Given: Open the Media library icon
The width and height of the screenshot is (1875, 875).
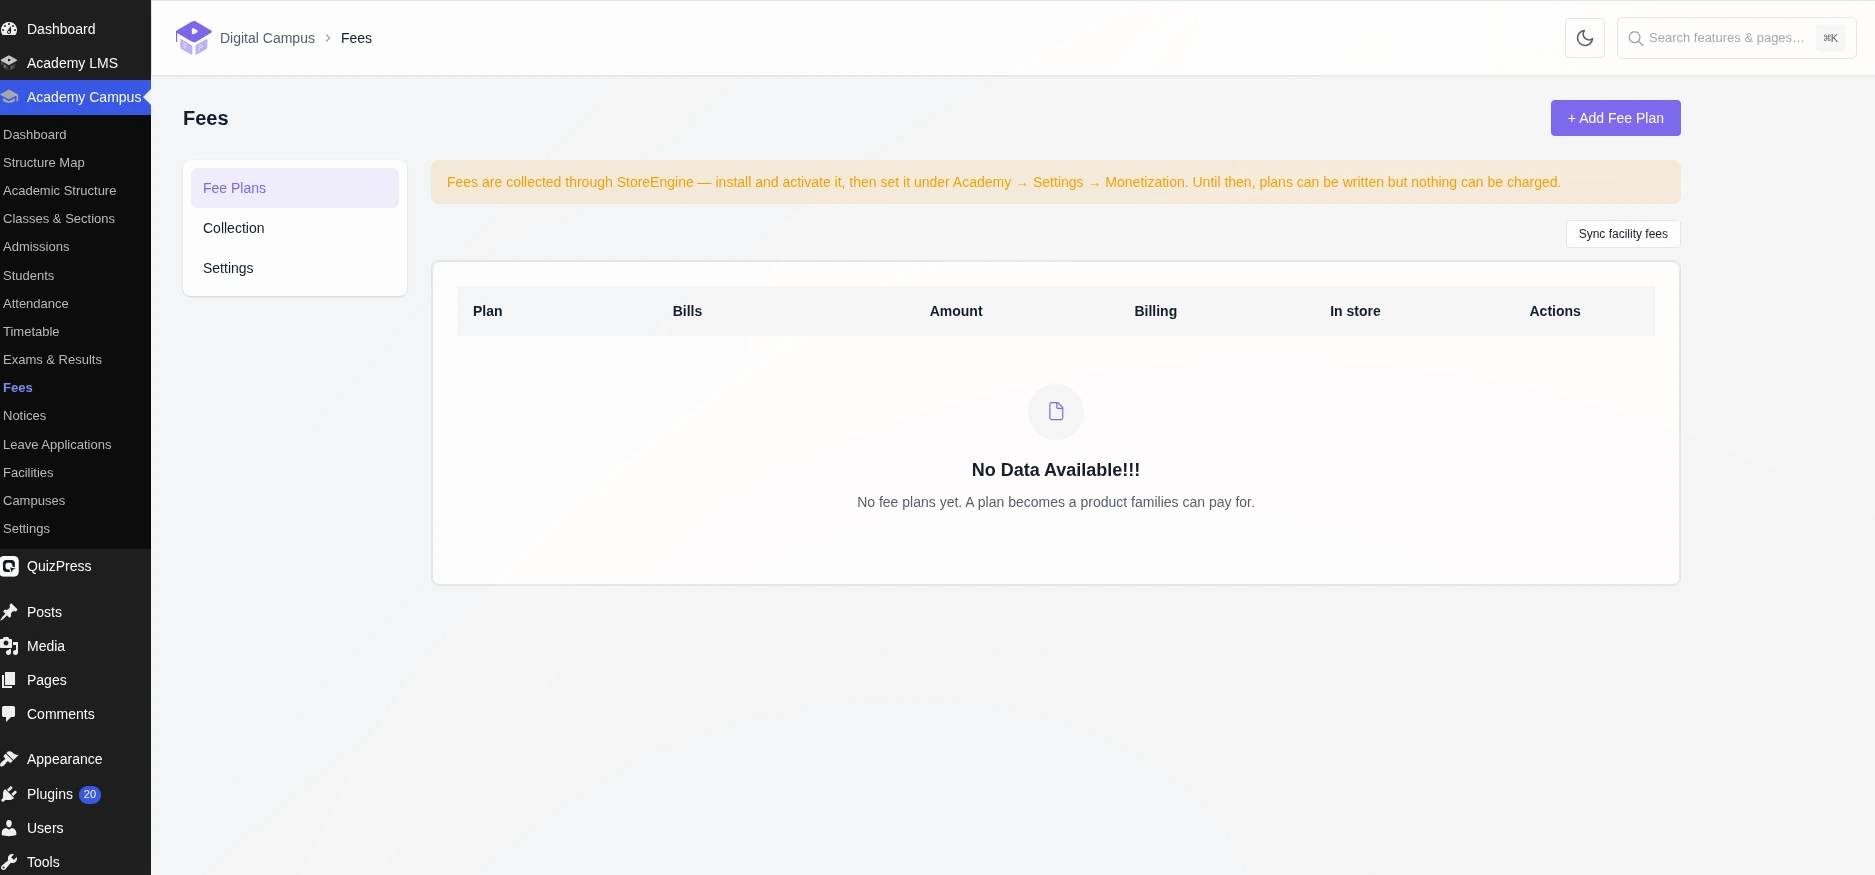Looking at the screenshot, I should pyautogui.click(x=10, y=646).
